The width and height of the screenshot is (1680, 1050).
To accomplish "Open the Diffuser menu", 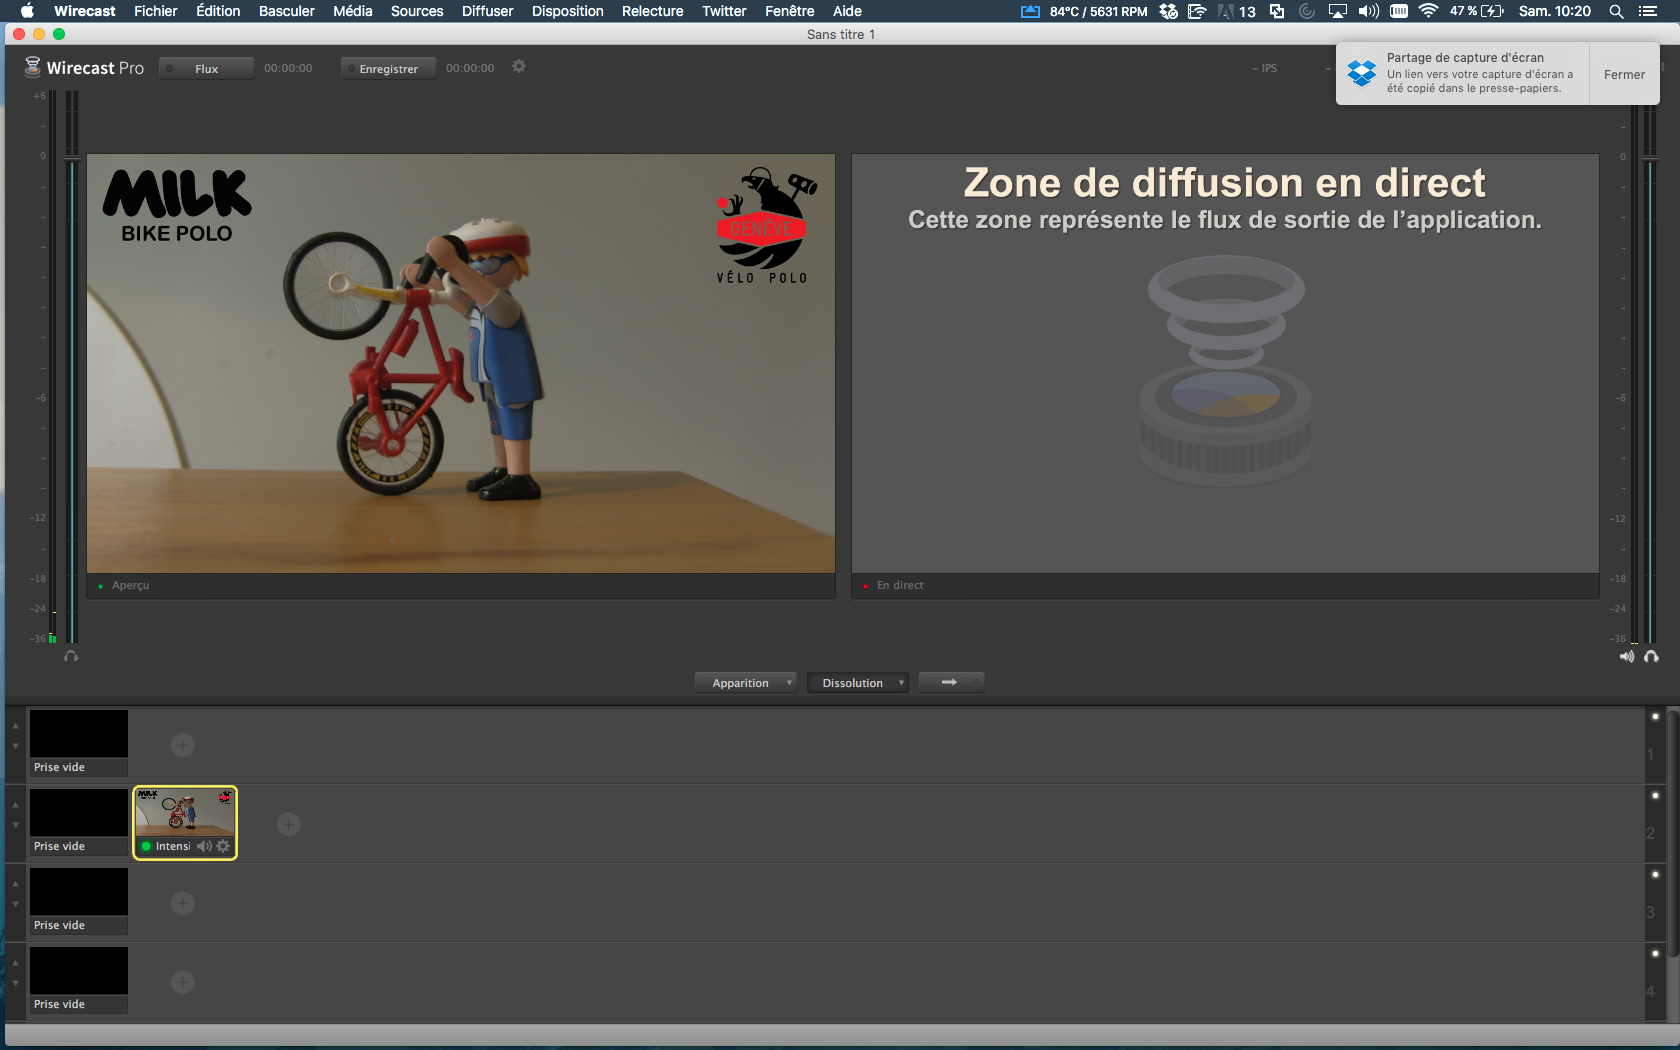I will (x=487, y=11).
